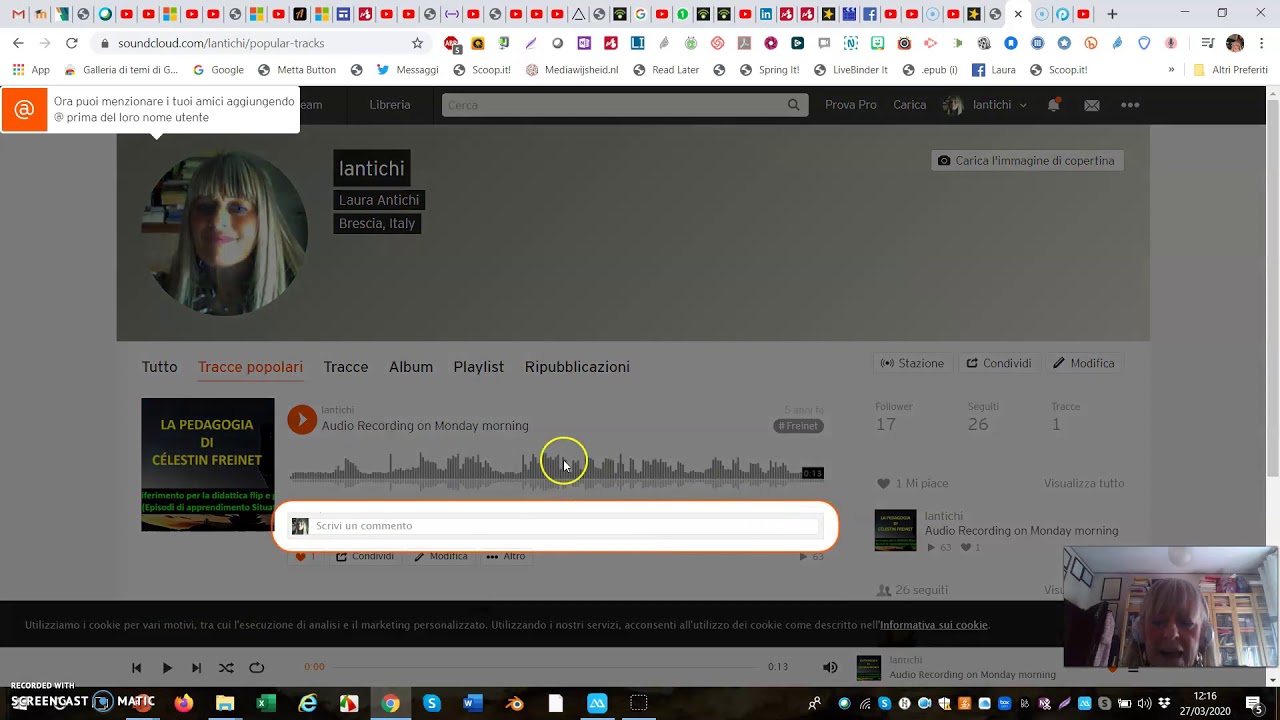Open the Altro options under the track
The height and width of the screenshot is (720, 1280).
pyautogui.click(x=505, y=556)
